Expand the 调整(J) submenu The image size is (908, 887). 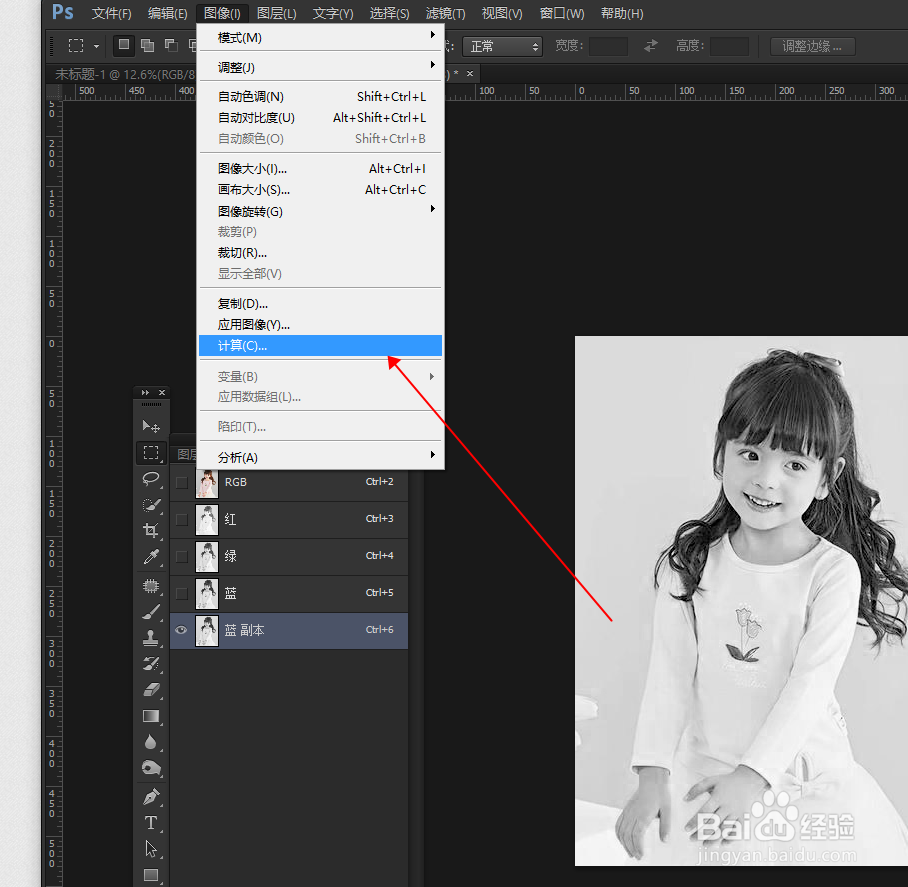coord(321,67)
